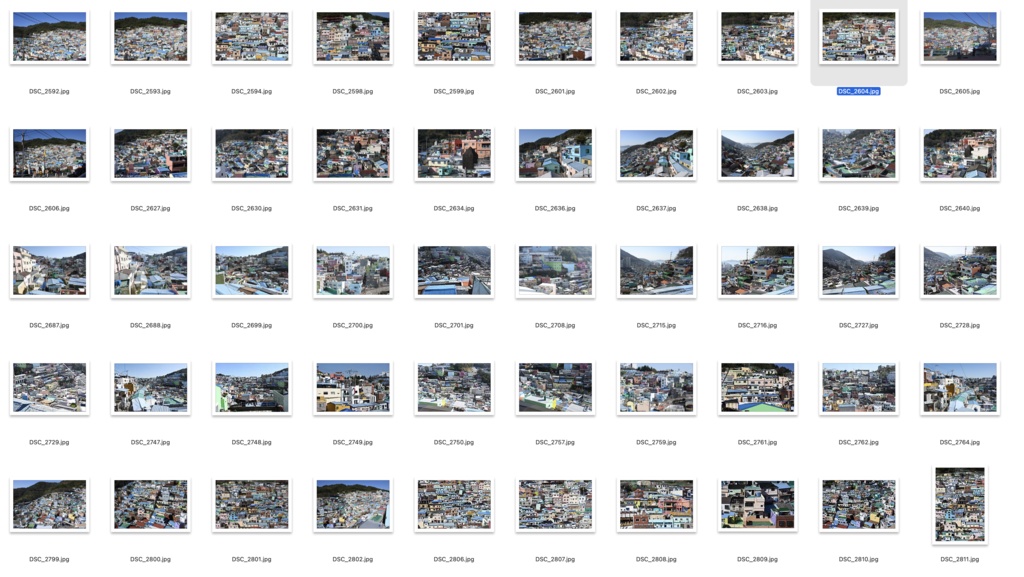
Task: Choose the DSC_2799.jpg image thumbnail
Action: 50,505
